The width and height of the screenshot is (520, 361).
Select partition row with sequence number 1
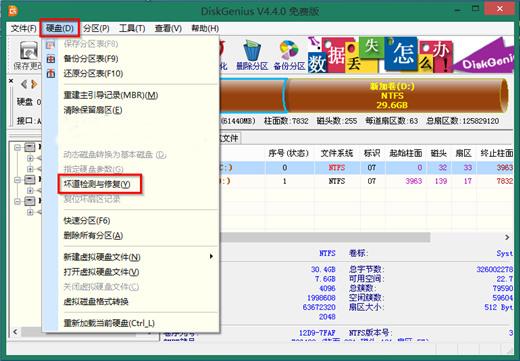(x=367, y=181)
